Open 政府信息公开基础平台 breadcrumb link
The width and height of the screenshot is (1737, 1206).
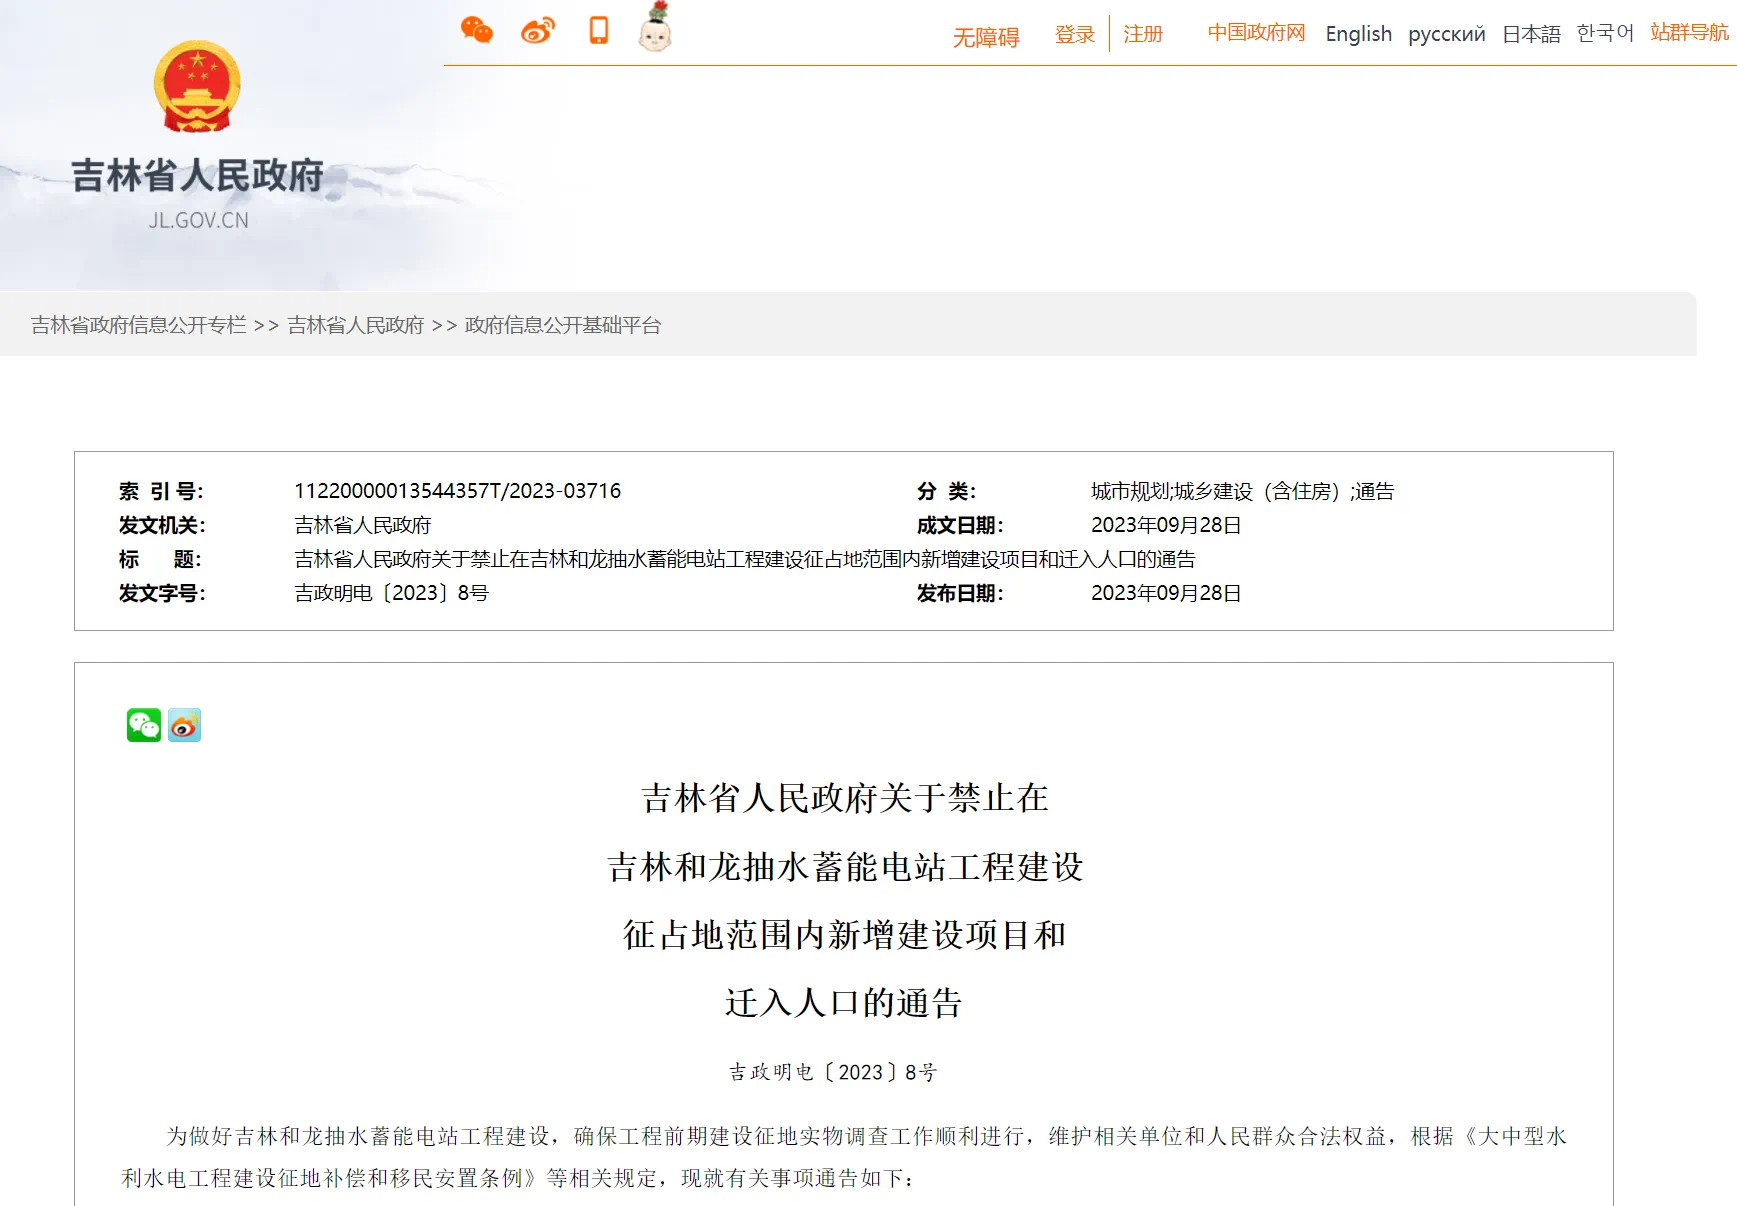coord(563,325)
